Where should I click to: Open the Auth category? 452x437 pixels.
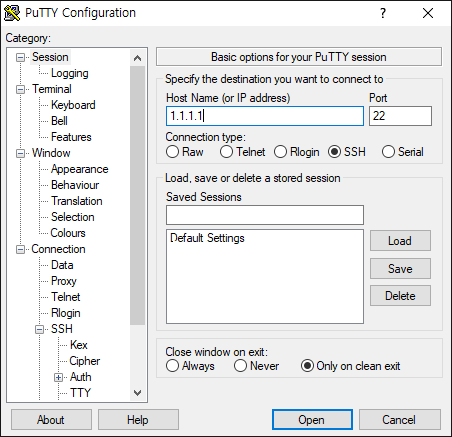pos(81,377)
